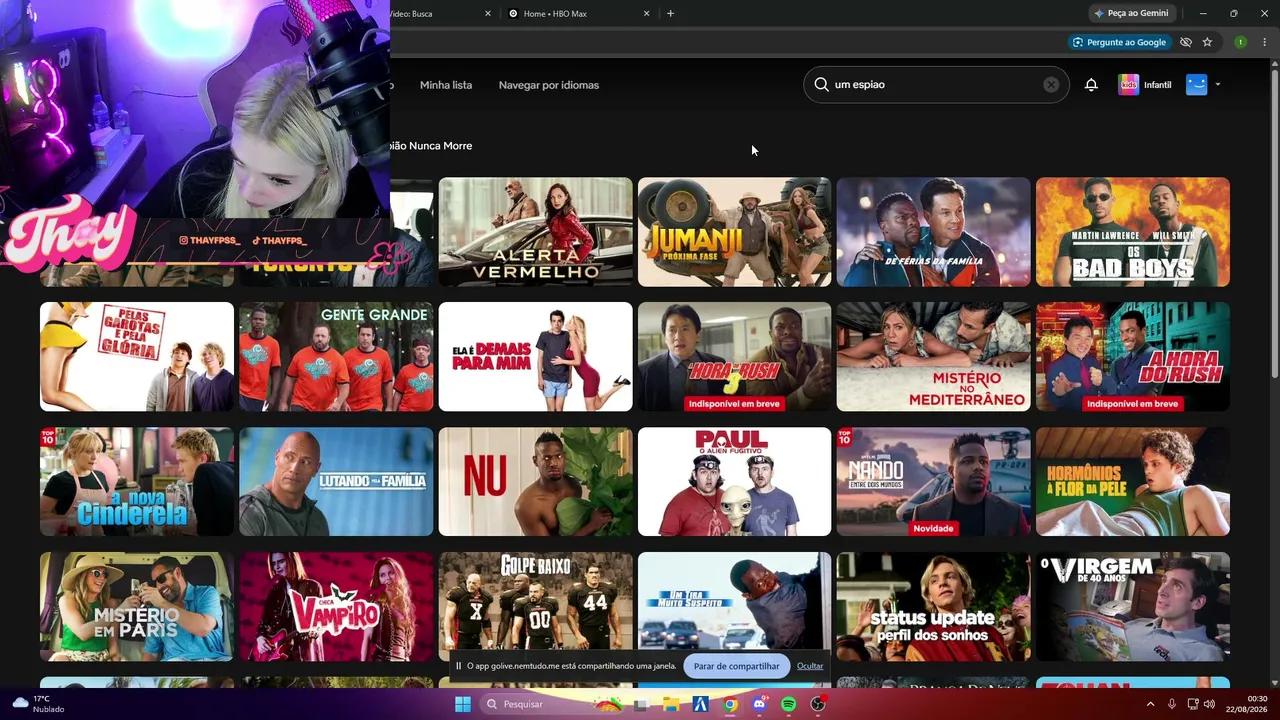The image size is (1280, 720).
Task: Open Hora do Rush 3 thumbnail
Action: pos(734,357)
